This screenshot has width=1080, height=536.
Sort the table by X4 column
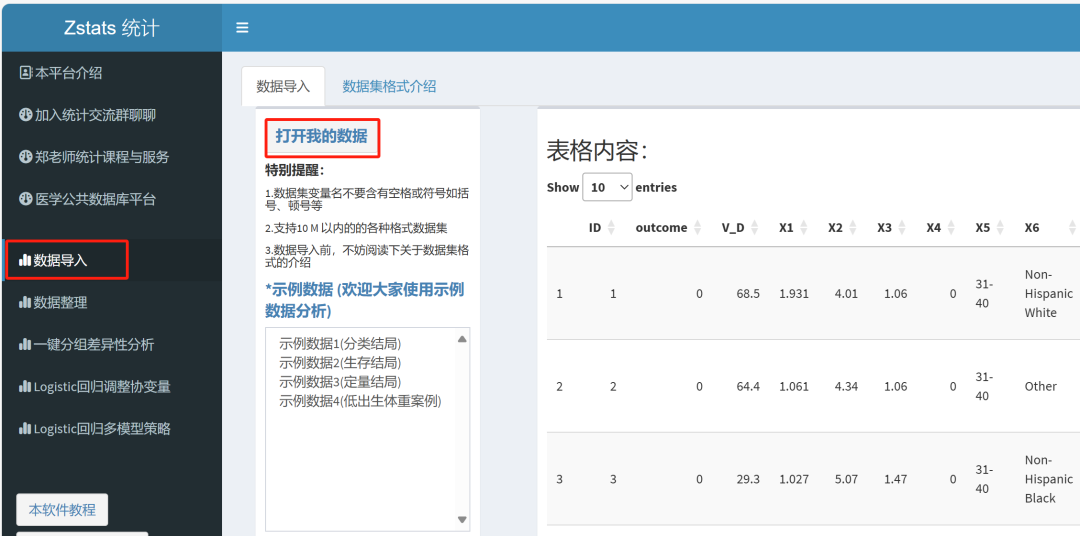(x=939, y=227)
